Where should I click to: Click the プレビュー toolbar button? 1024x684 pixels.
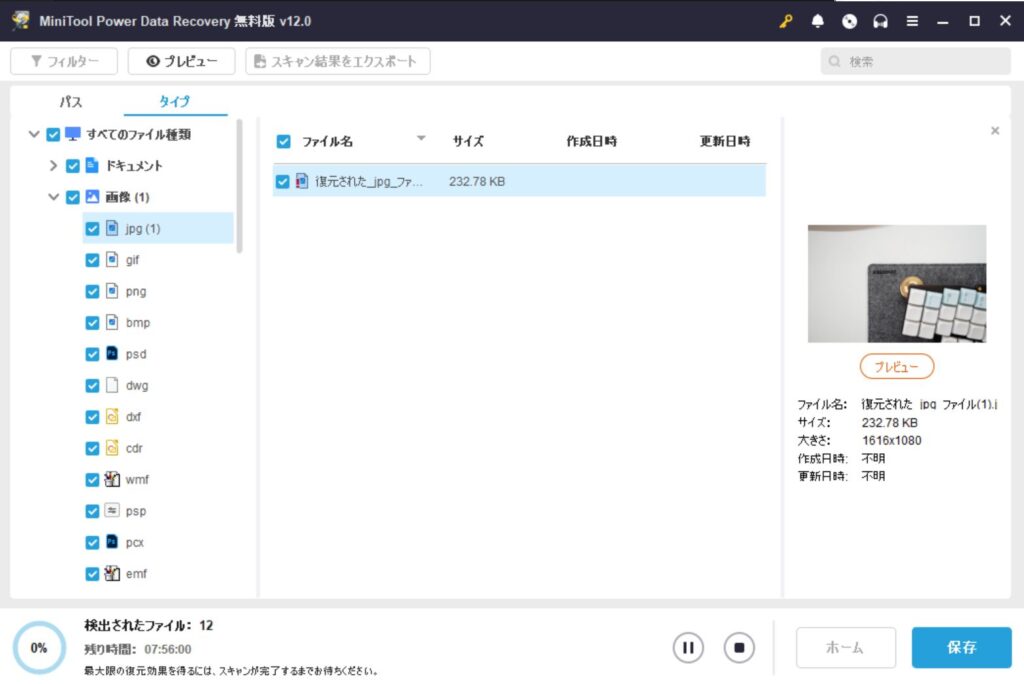tap(182, 61)
